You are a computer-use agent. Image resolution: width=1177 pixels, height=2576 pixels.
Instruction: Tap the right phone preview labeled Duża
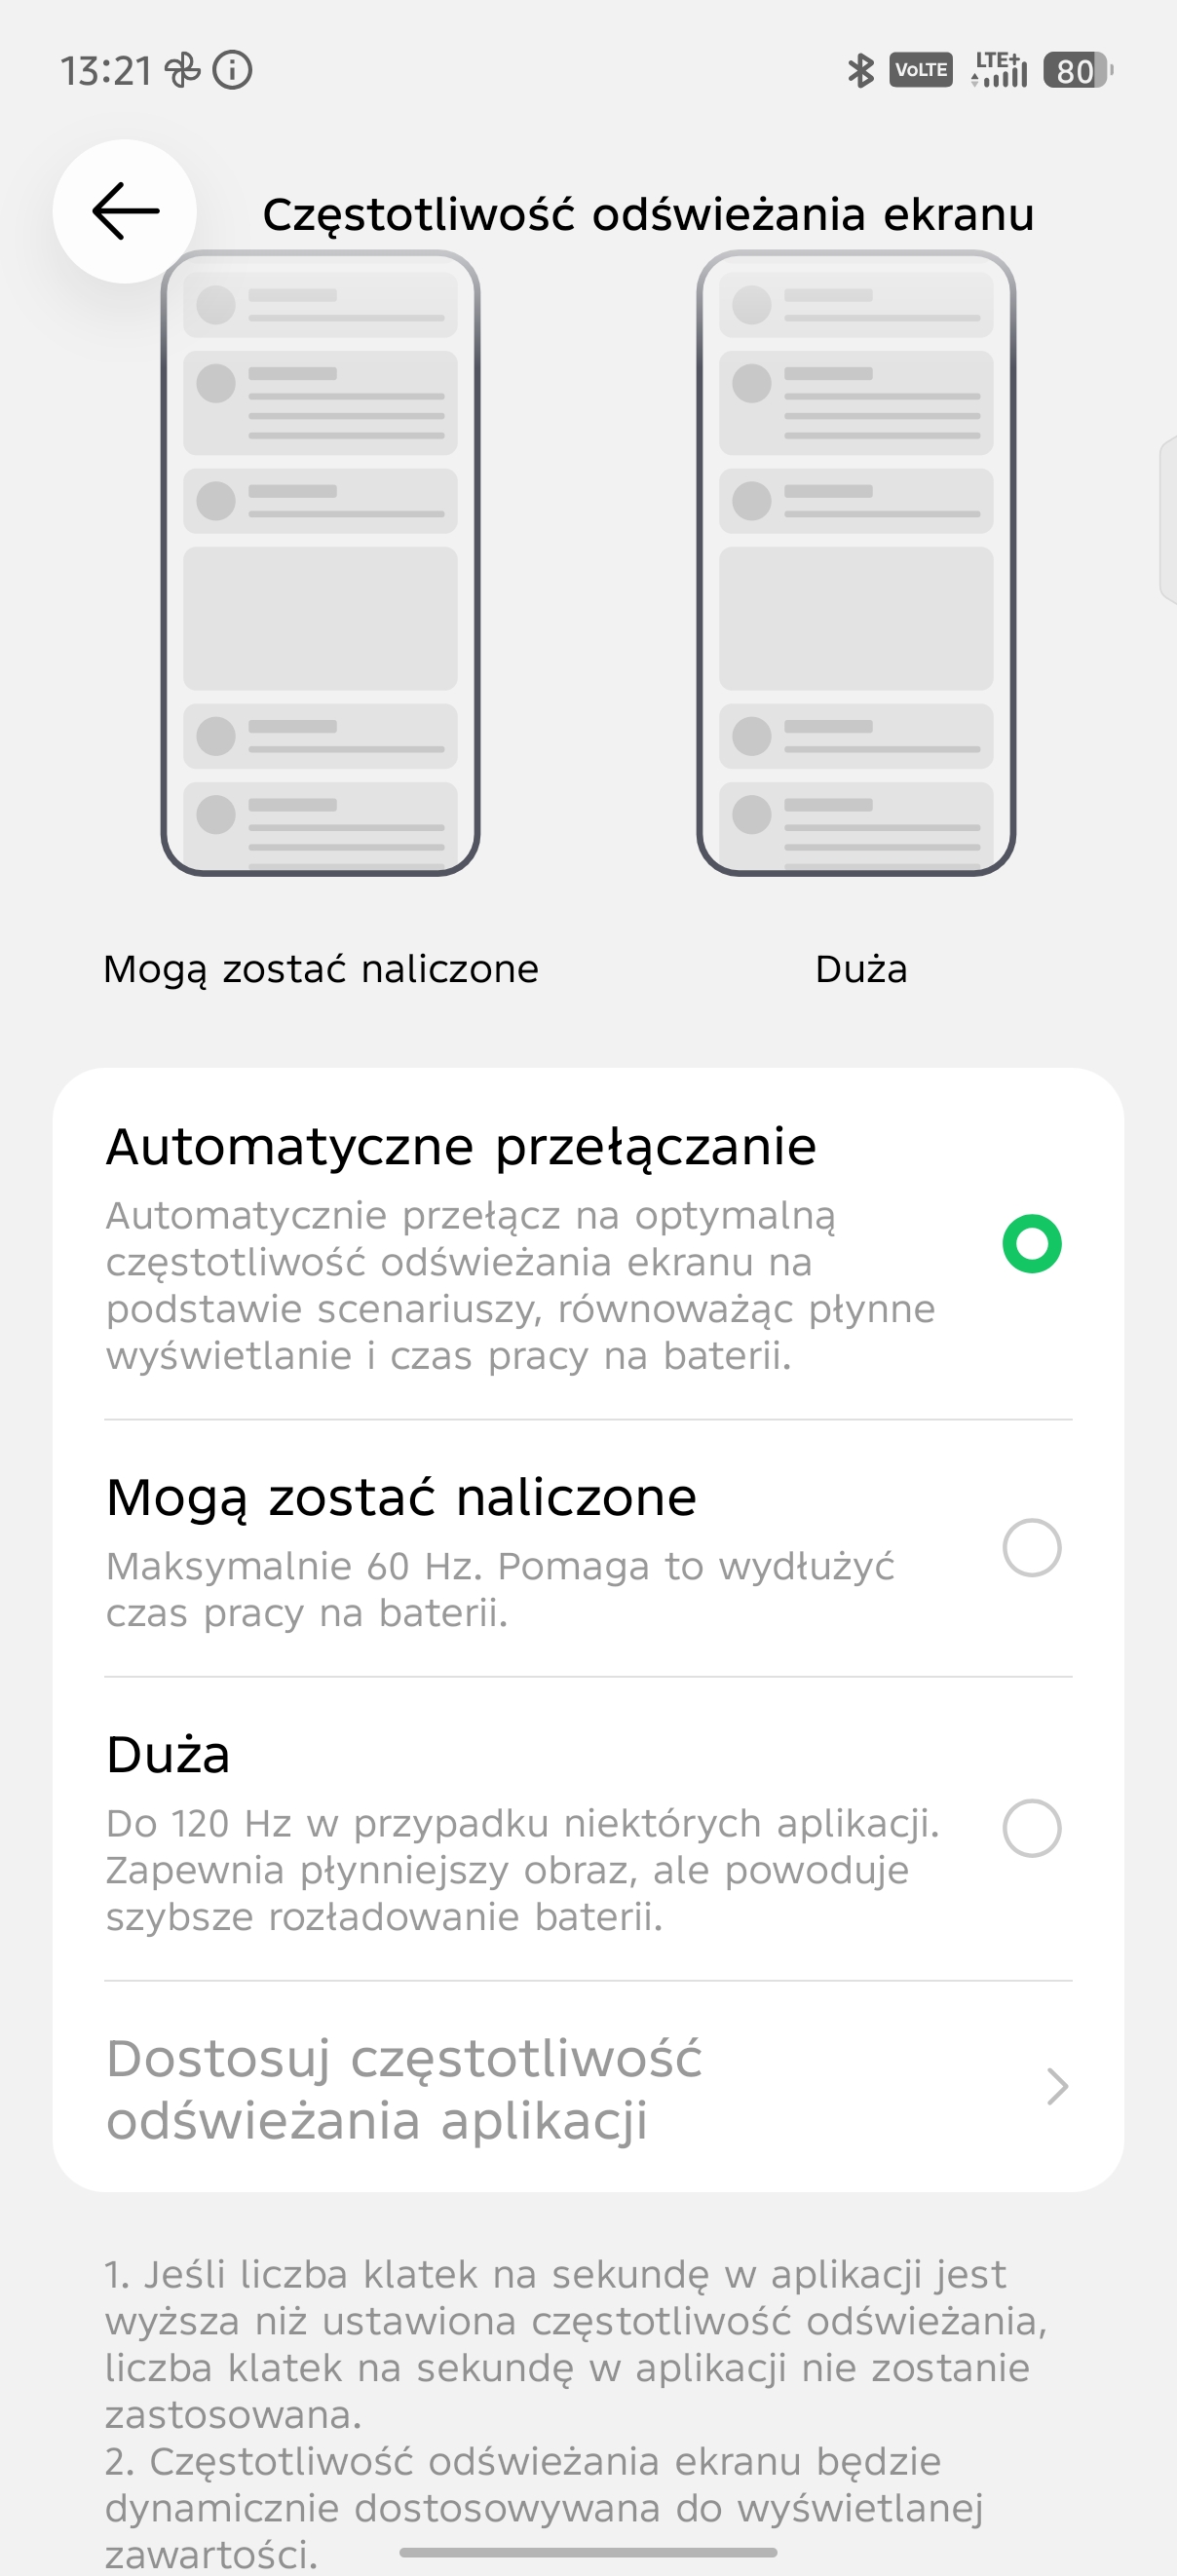(856, 563)
